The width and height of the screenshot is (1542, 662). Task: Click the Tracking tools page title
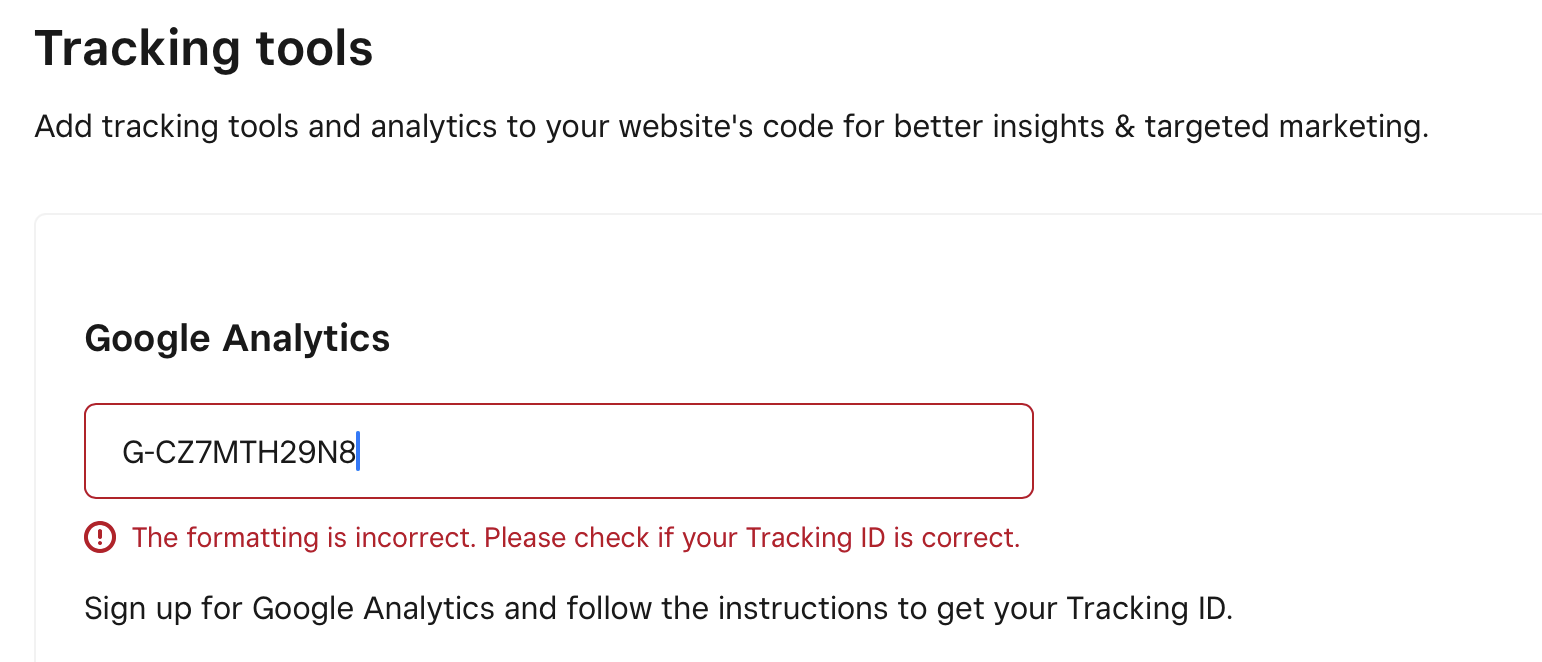(x=204, y=47)
